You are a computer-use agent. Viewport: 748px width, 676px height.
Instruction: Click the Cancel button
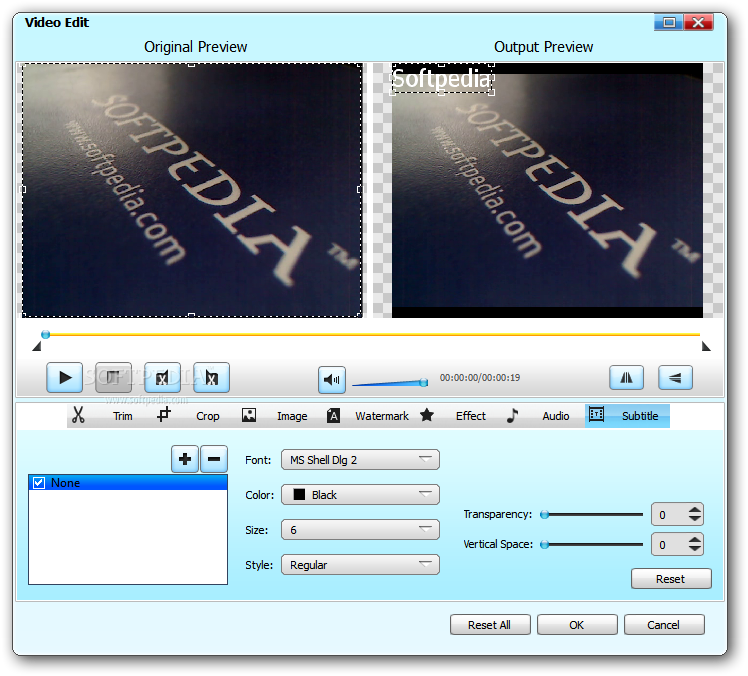point(664,625)
